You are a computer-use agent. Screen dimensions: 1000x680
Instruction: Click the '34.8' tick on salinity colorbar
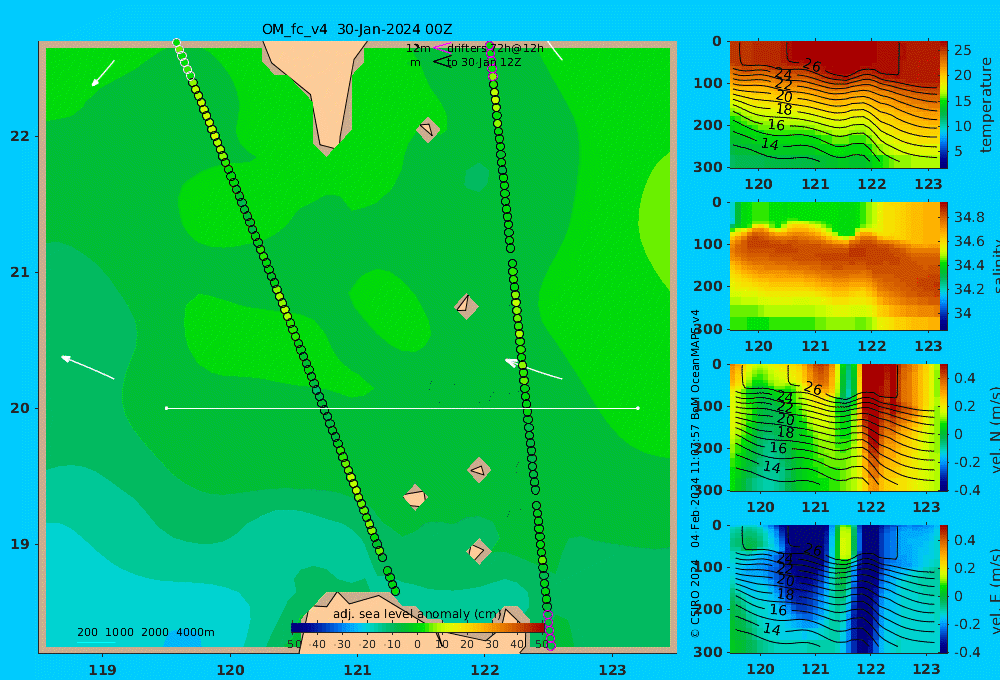click(x=969, y=217)
